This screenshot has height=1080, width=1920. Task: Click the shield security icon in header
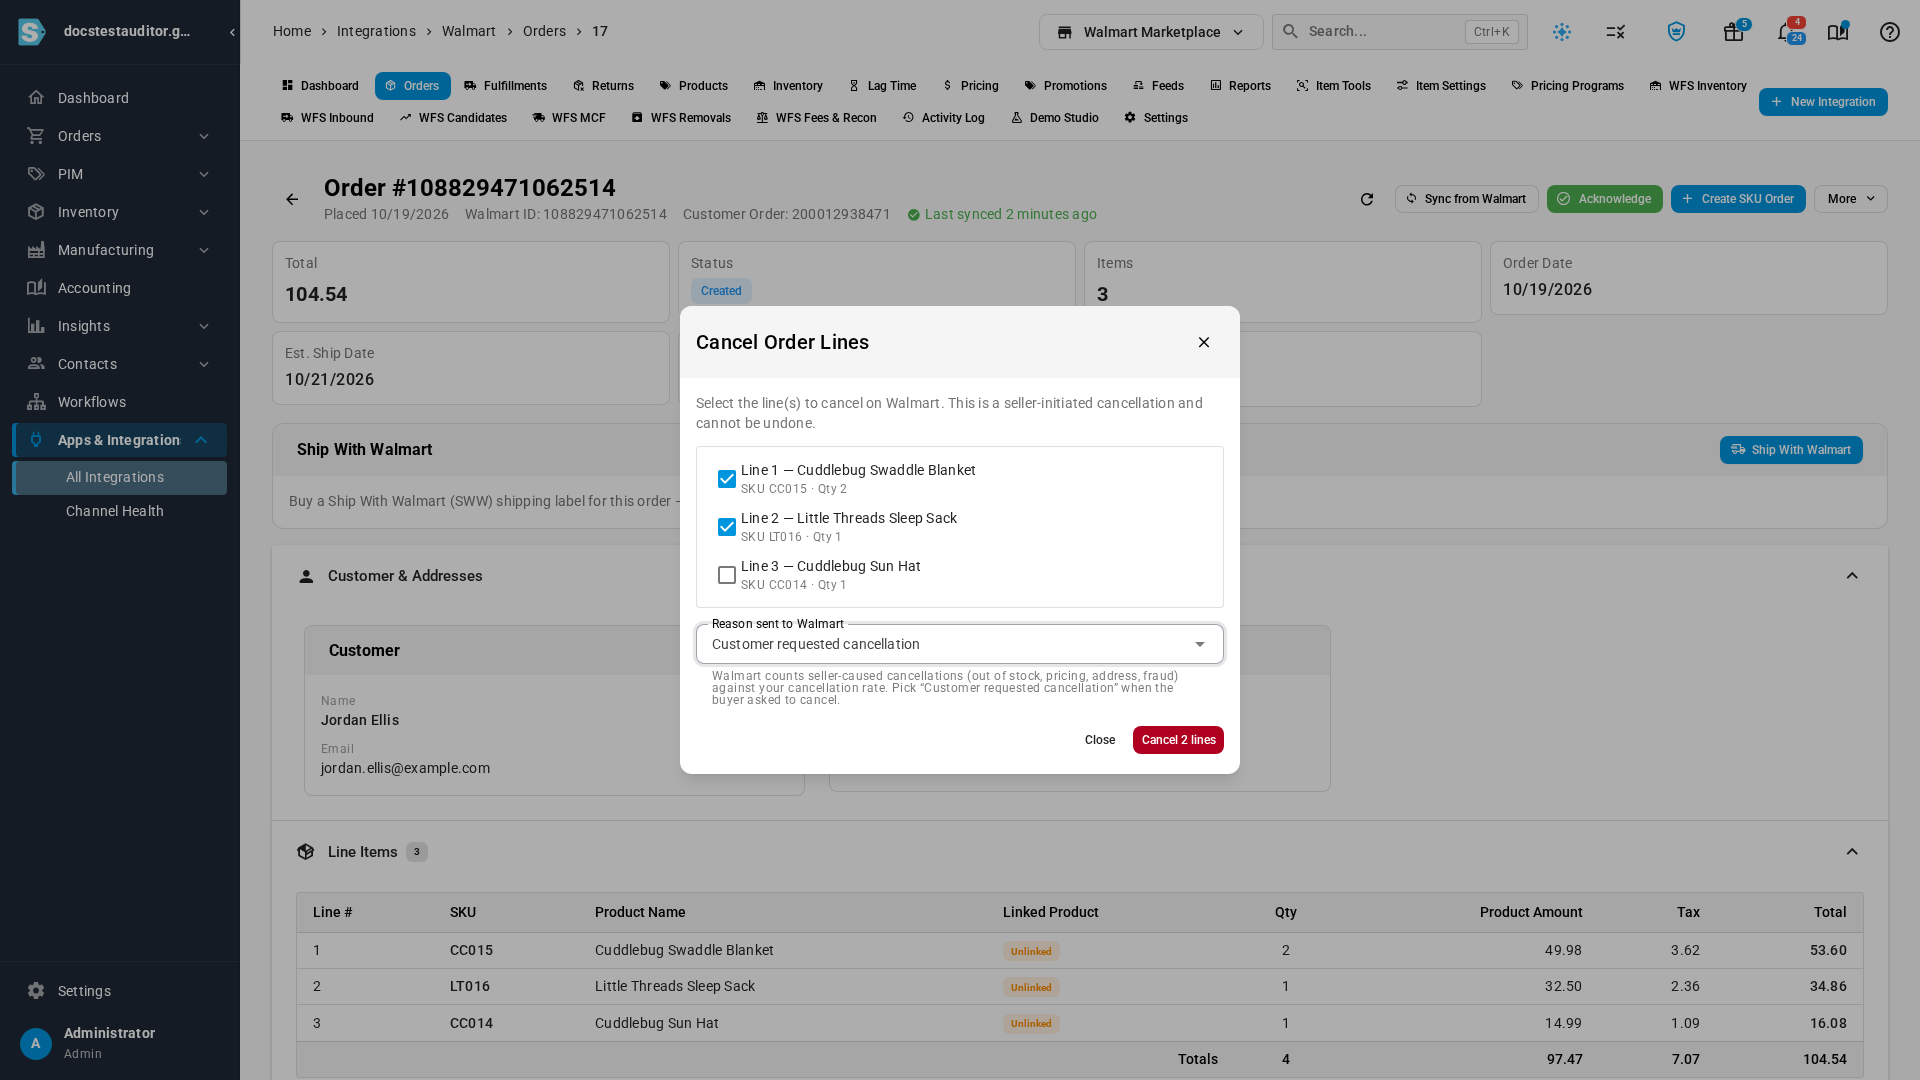click(x=1676, y=32)
